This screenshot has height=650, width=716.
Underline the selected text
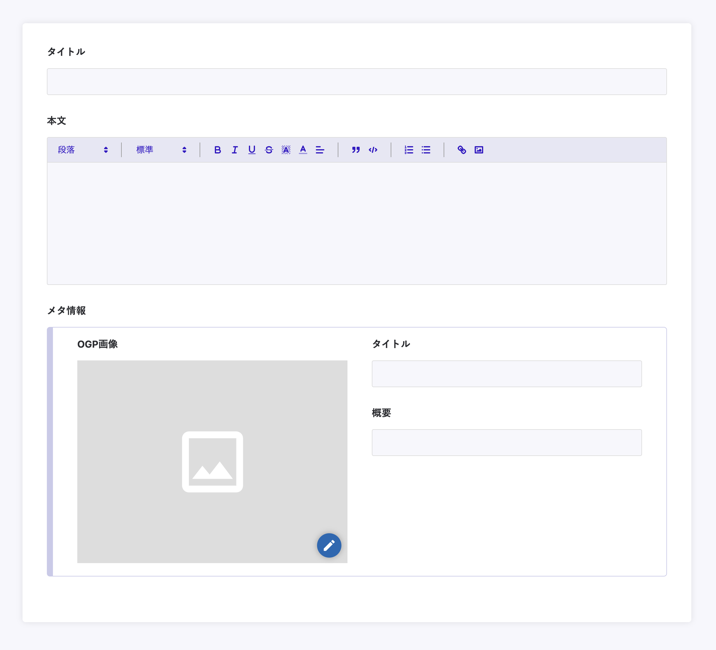click(251, 150)
